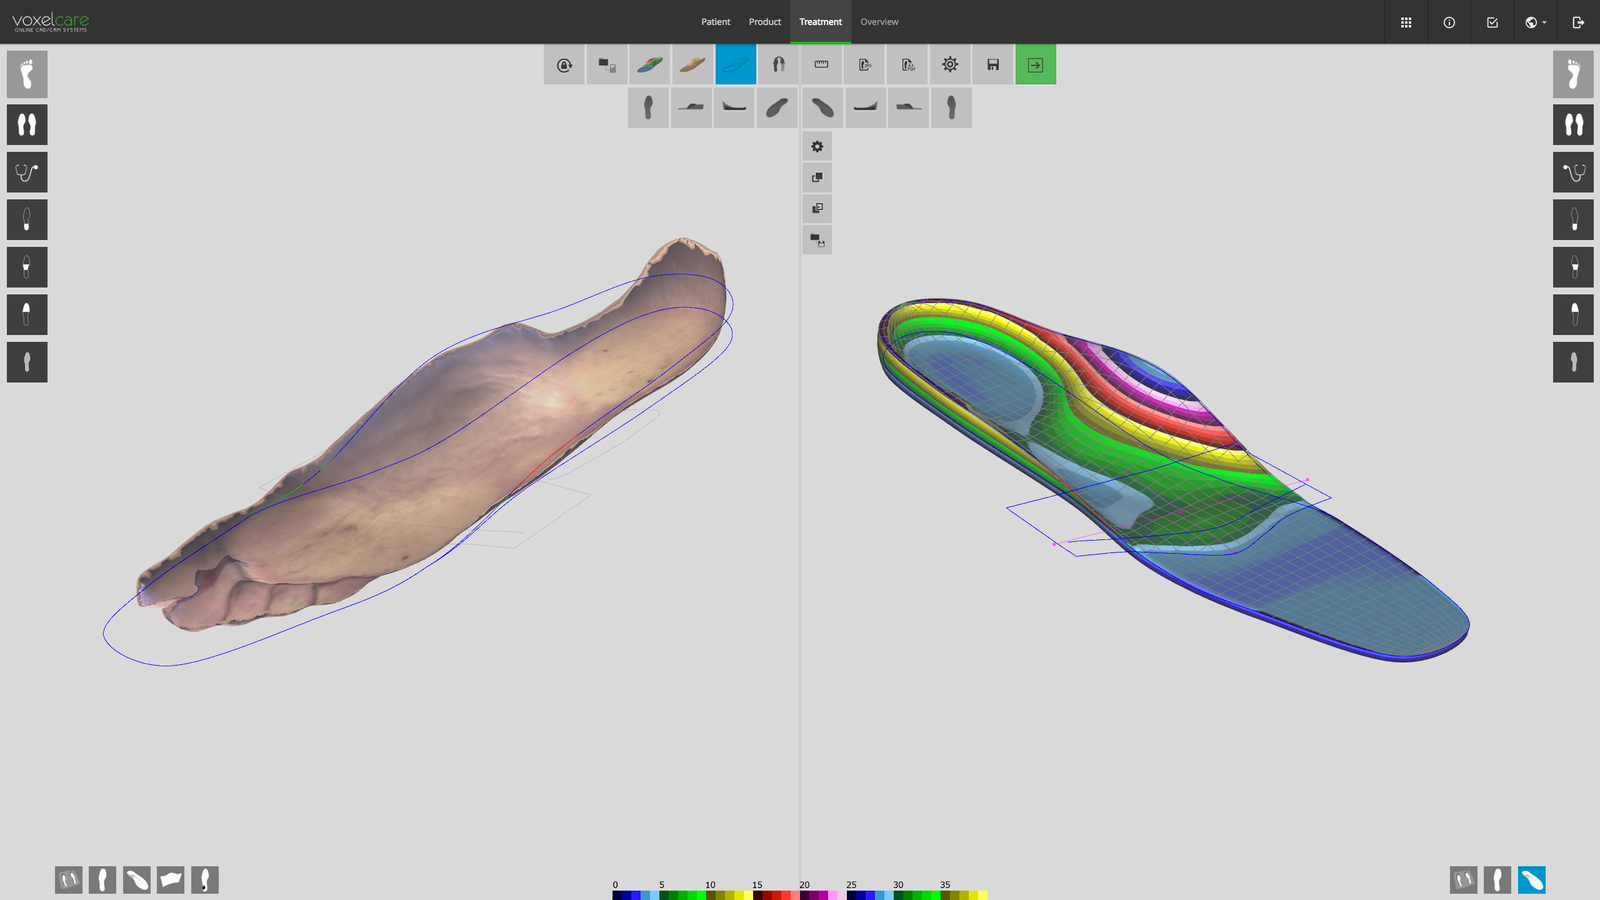Switch to the Patient tab
1600x900 pixels.
click(715, 21)
